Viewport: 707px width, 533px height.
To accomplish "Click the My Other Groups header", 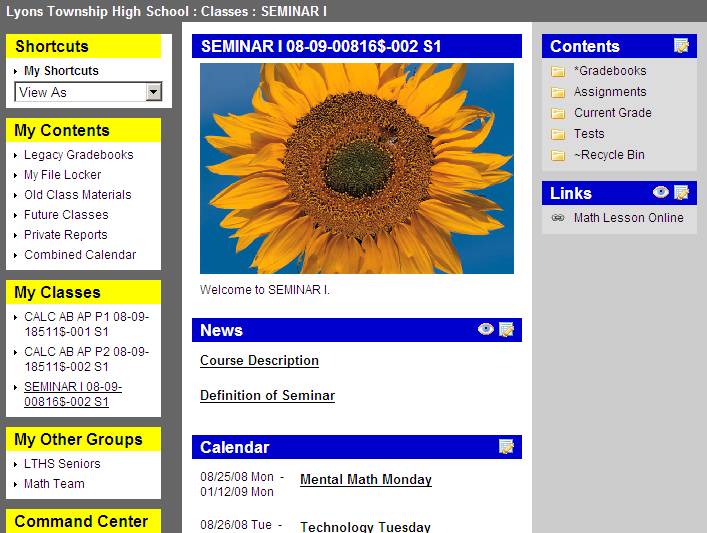I will coord(83,439).
